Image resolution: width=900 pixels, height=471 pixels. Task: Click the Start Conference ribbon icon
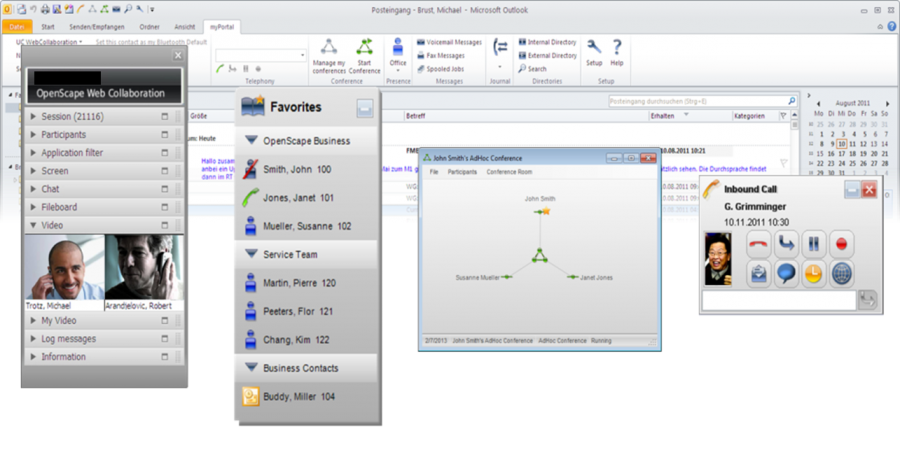[x=364, y=56]
